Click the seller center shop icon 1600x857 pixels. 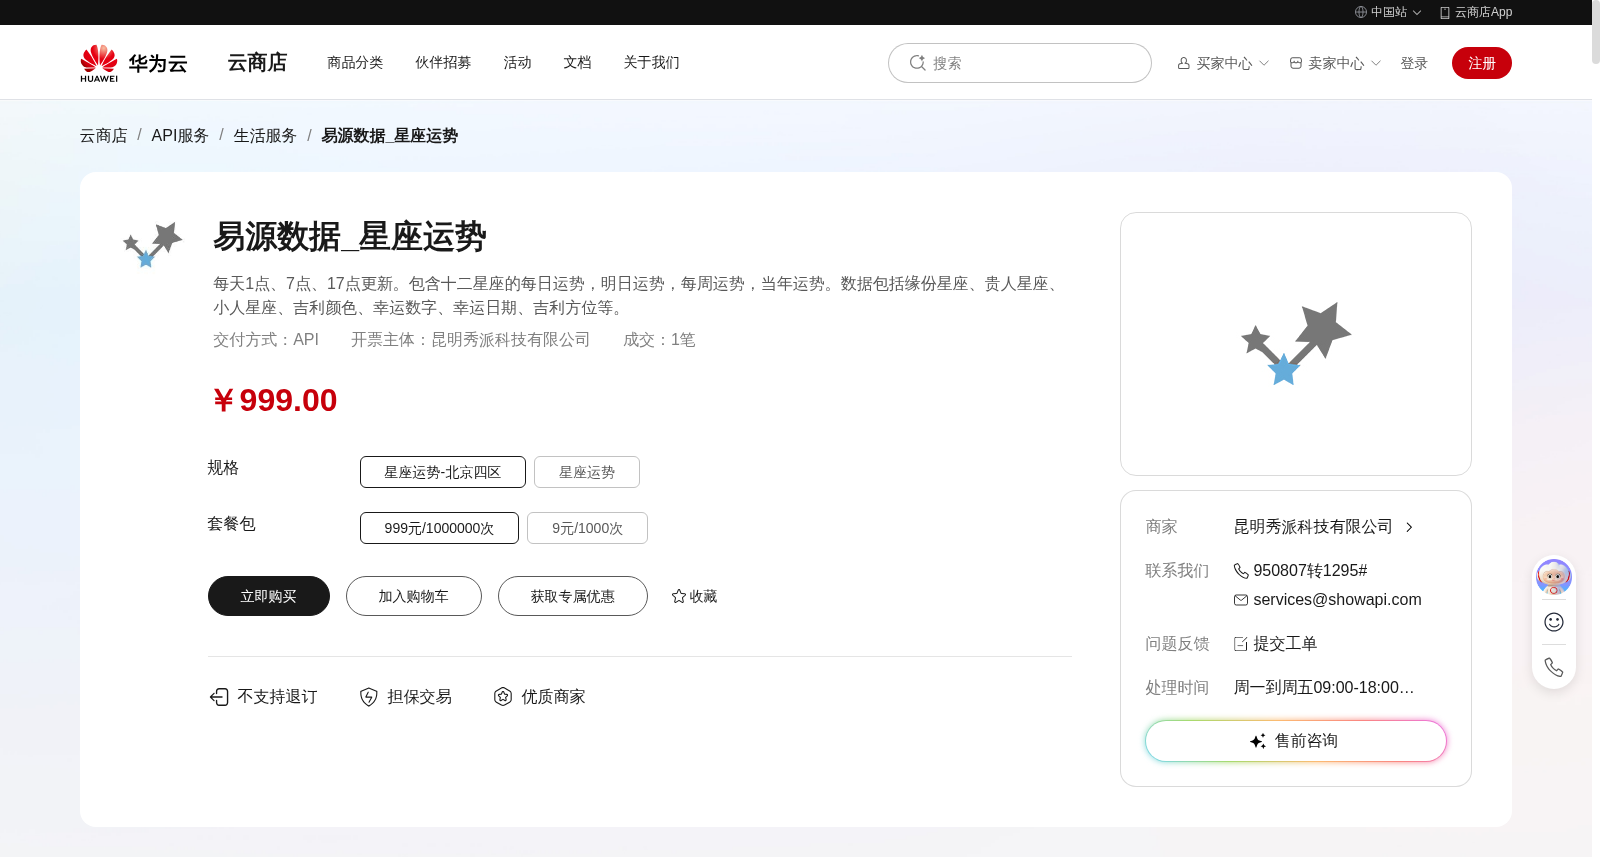tap(1296, 63)
